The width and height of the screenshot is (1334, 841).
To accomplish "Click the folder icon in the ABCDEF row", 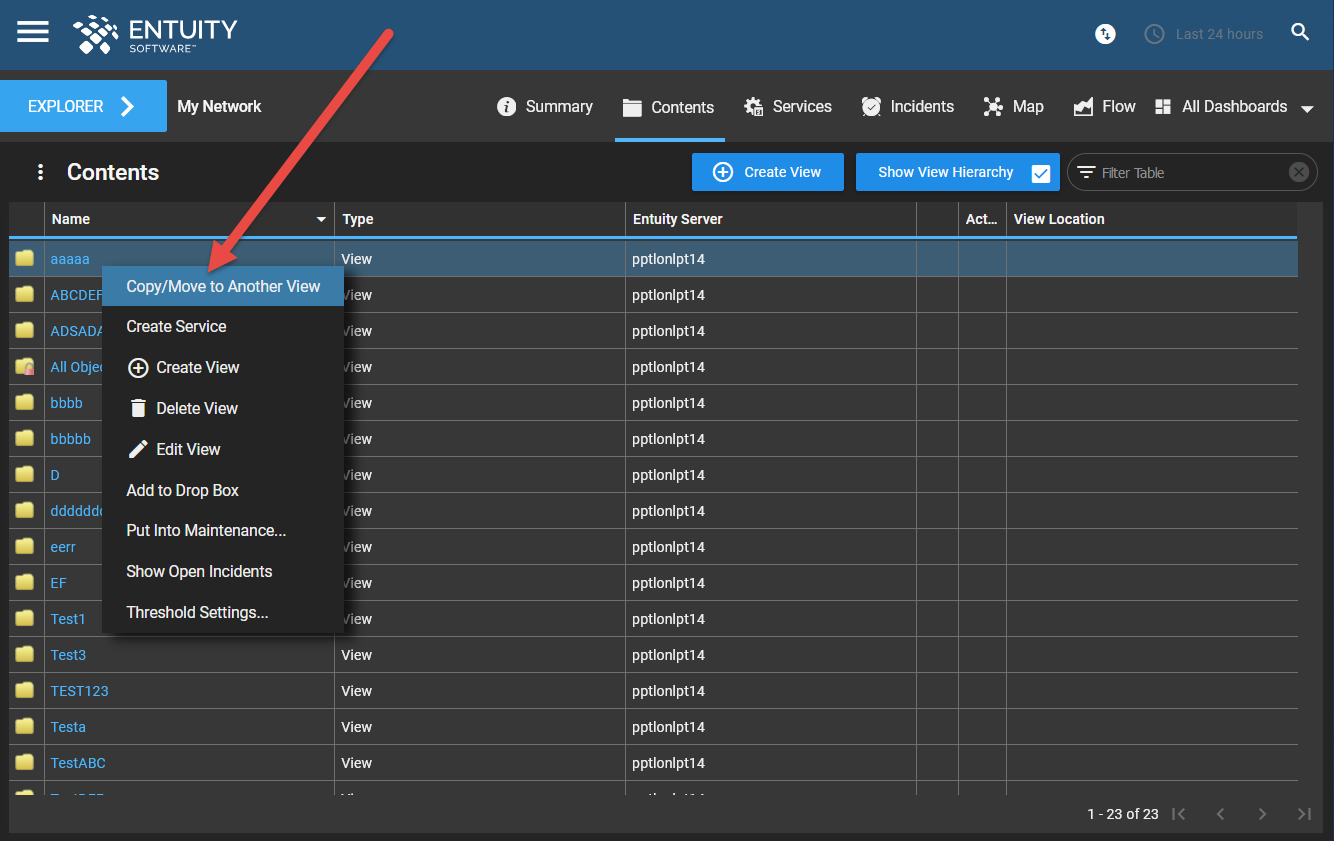I will [x=25, y=295].
